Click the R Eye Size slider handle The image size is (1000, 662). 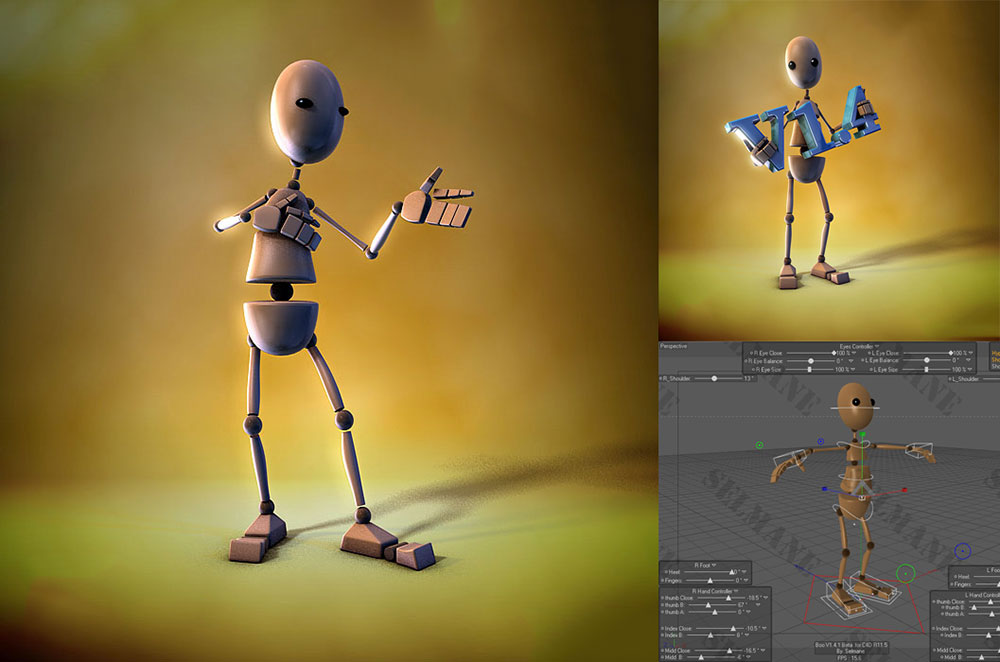click(808, 370)
